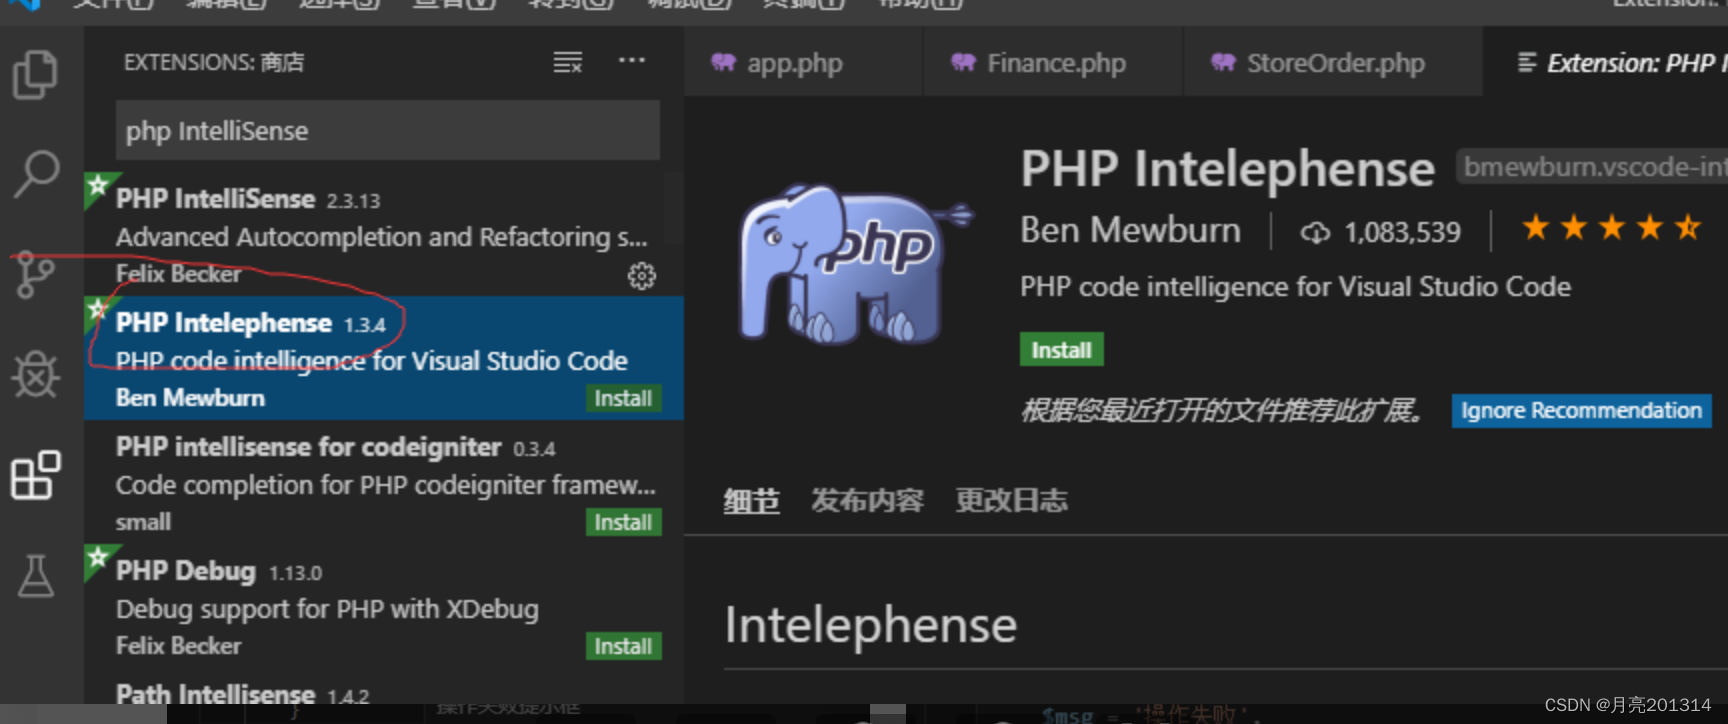This screenshot has height=724, width=1728.
Task: Open the 发布内容 contributions tab
Action: click(x=867, y=500)
